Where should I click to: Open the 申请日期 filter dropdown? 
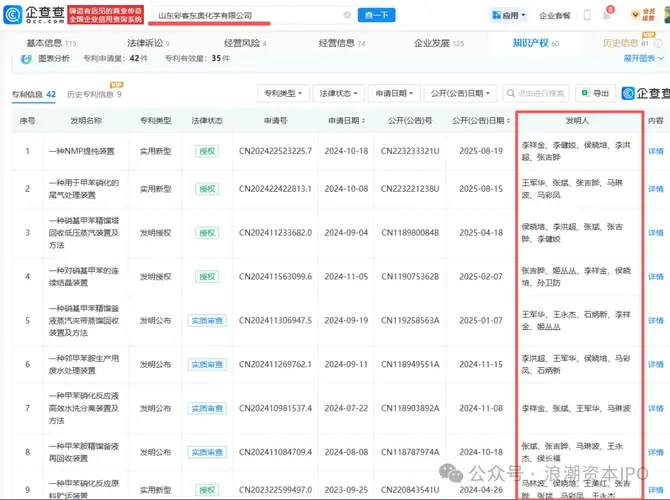tap(394, 93)
